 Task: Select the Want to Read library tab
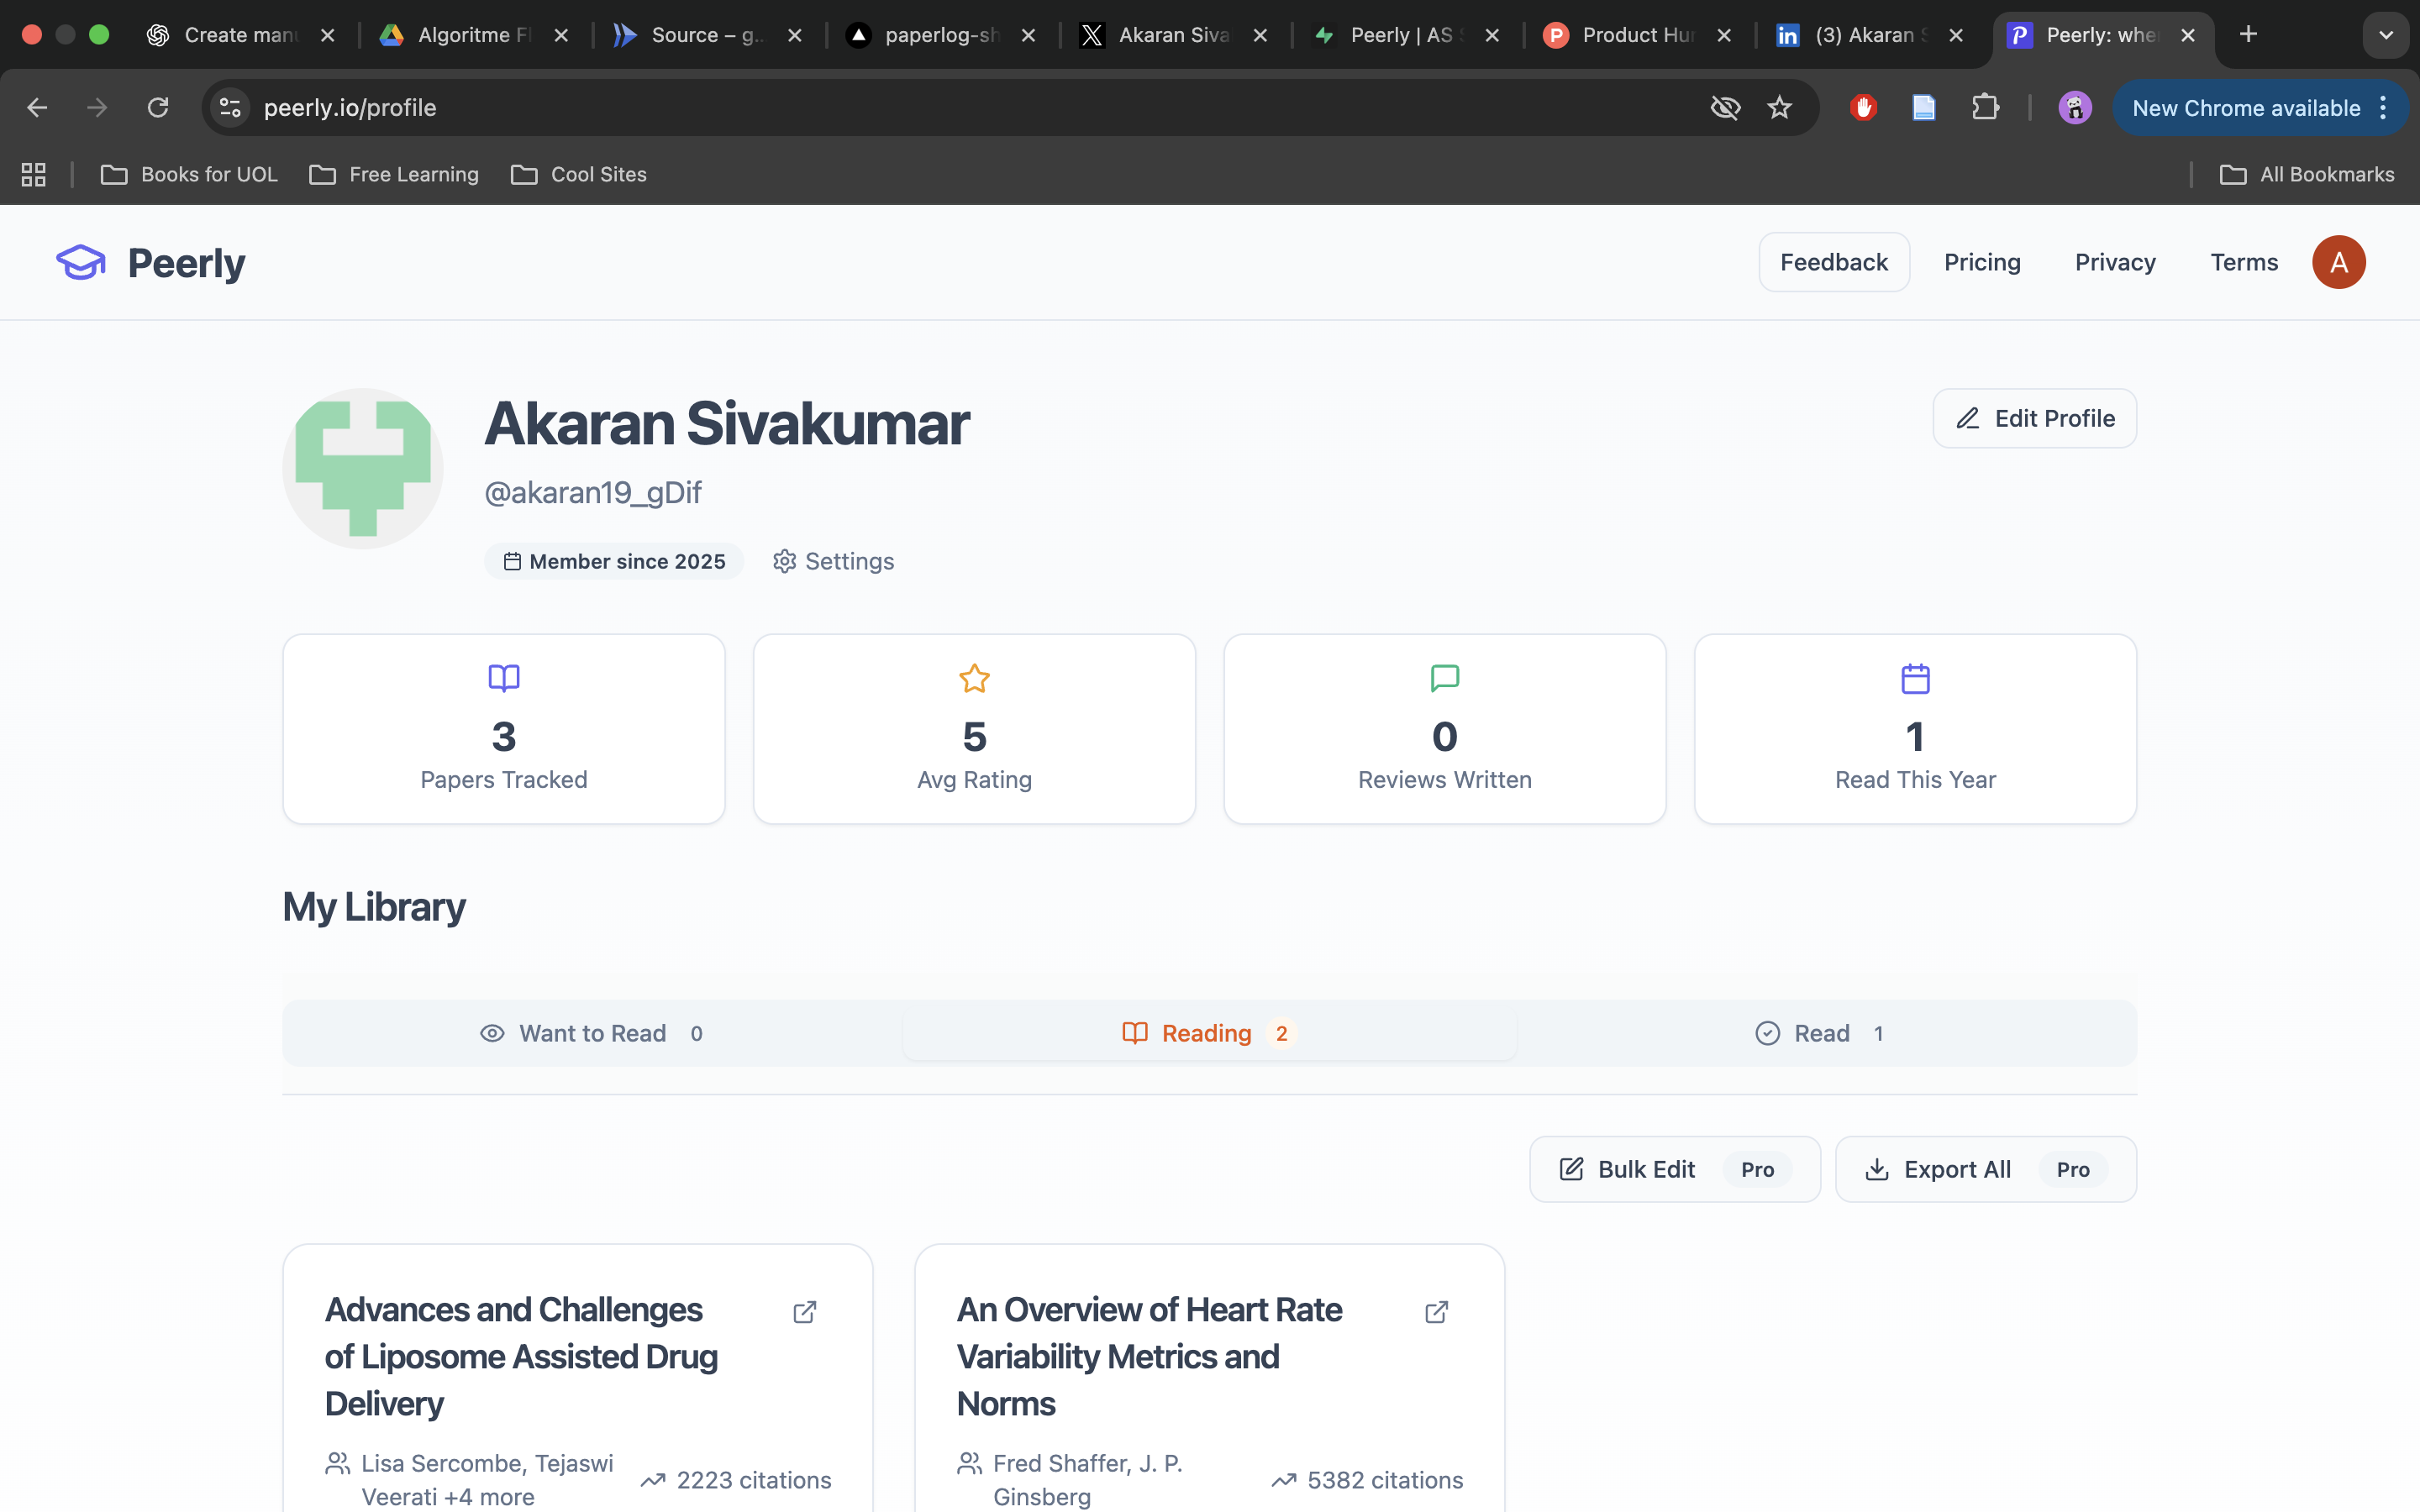[592, 1033]
